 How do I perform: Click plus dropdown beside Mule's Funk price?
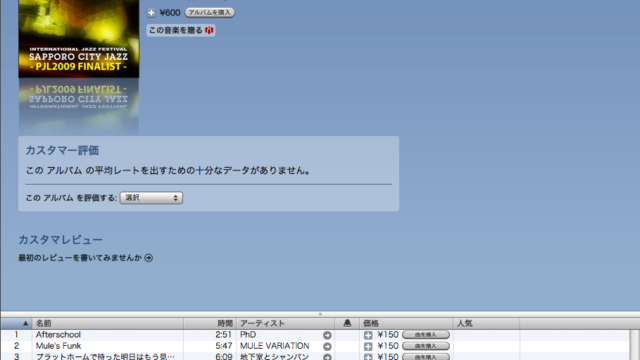coord(368,346)
